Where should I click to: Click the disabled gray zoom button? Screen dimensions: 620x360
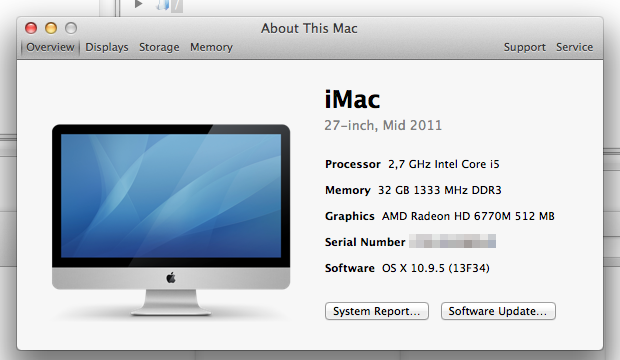71,28
